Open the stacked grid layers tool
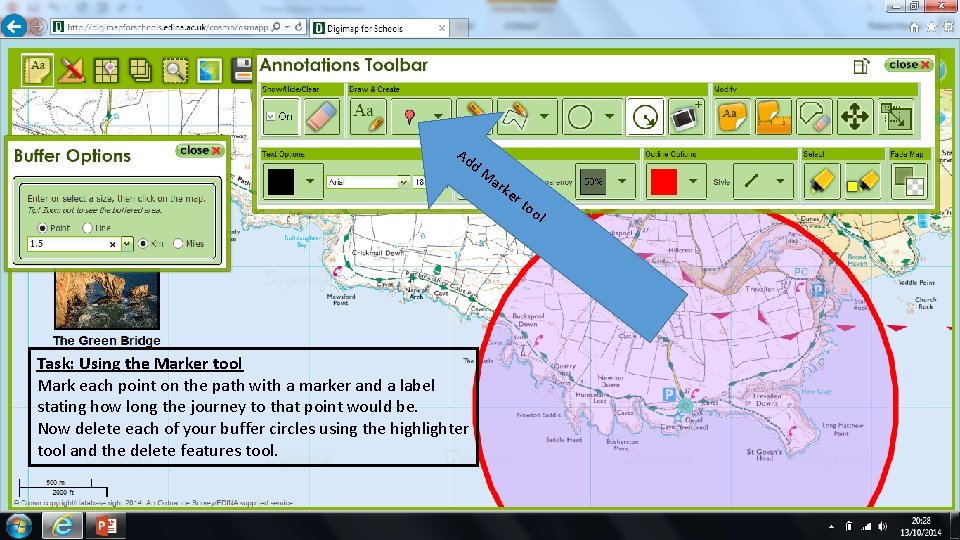The width and height of the screenshot is (960, 540). 140,71
